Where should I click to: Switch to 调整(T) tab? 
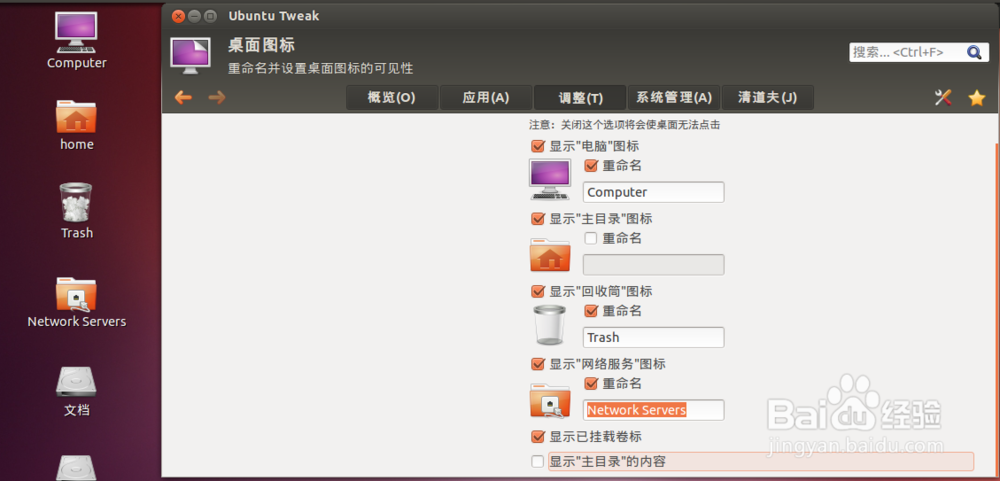click(x=580, y=98)
